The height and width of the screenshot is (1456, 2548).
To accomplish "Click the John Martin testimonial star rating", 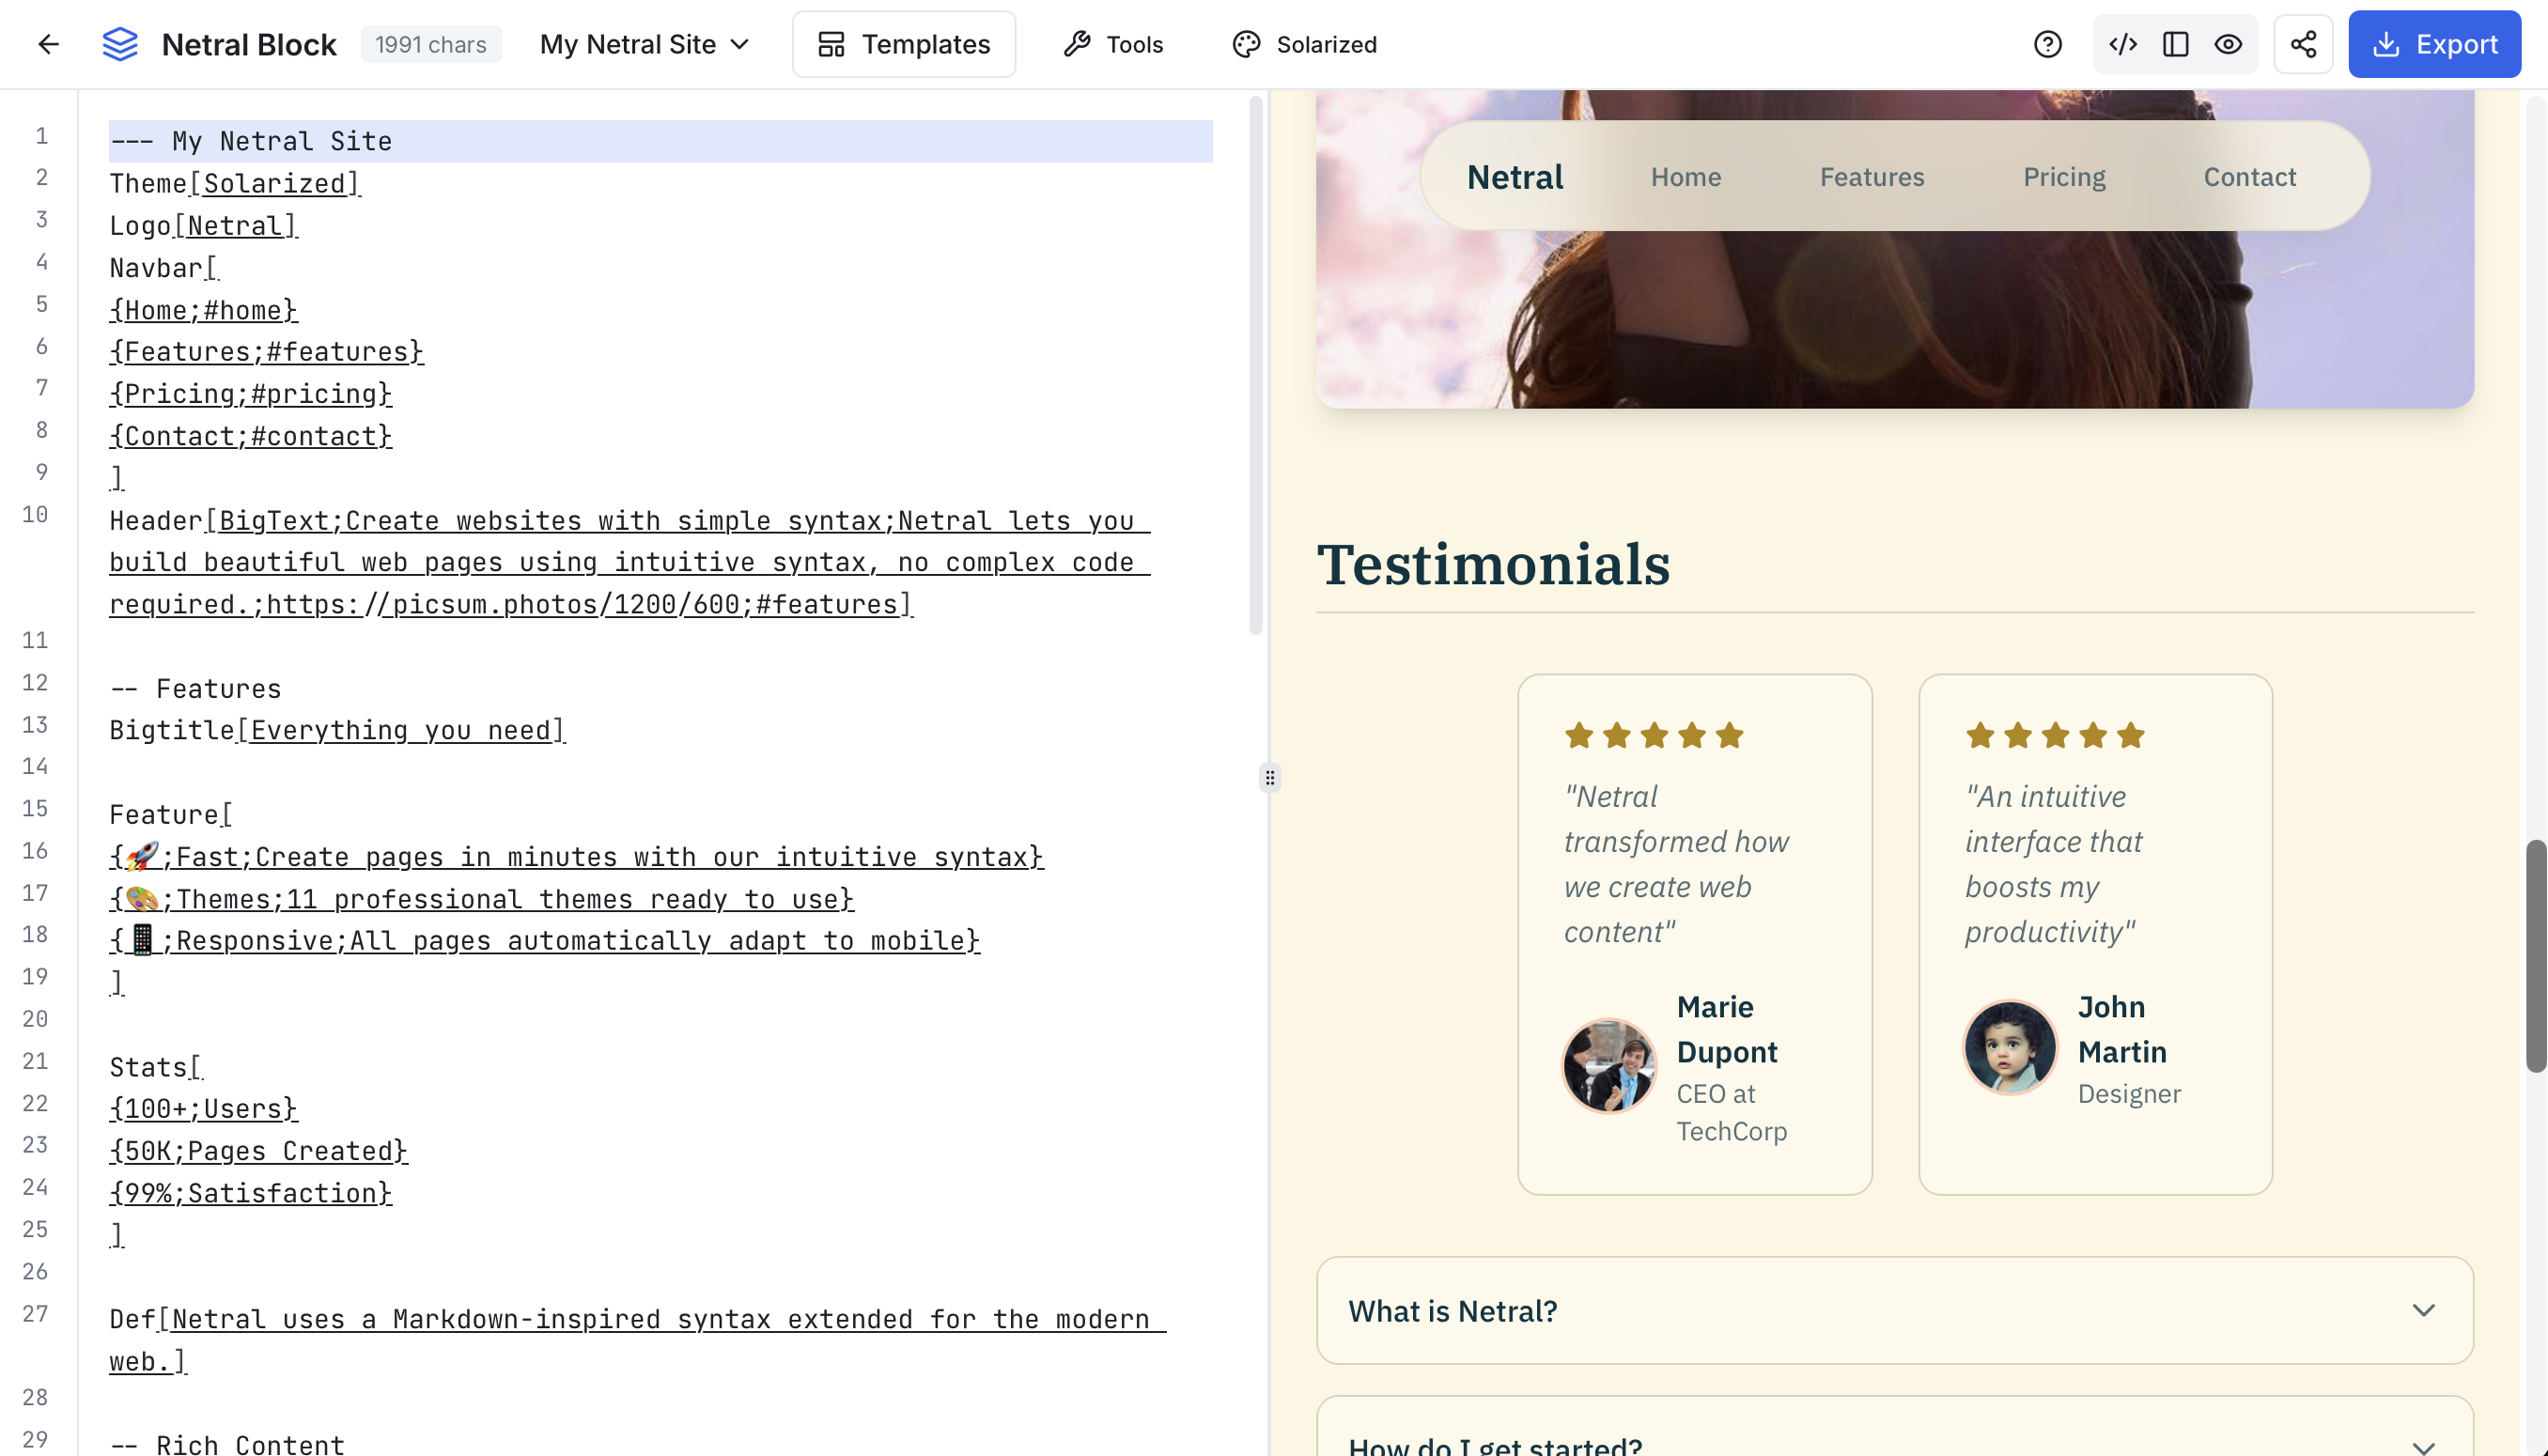I will [x=2054, y=736].
